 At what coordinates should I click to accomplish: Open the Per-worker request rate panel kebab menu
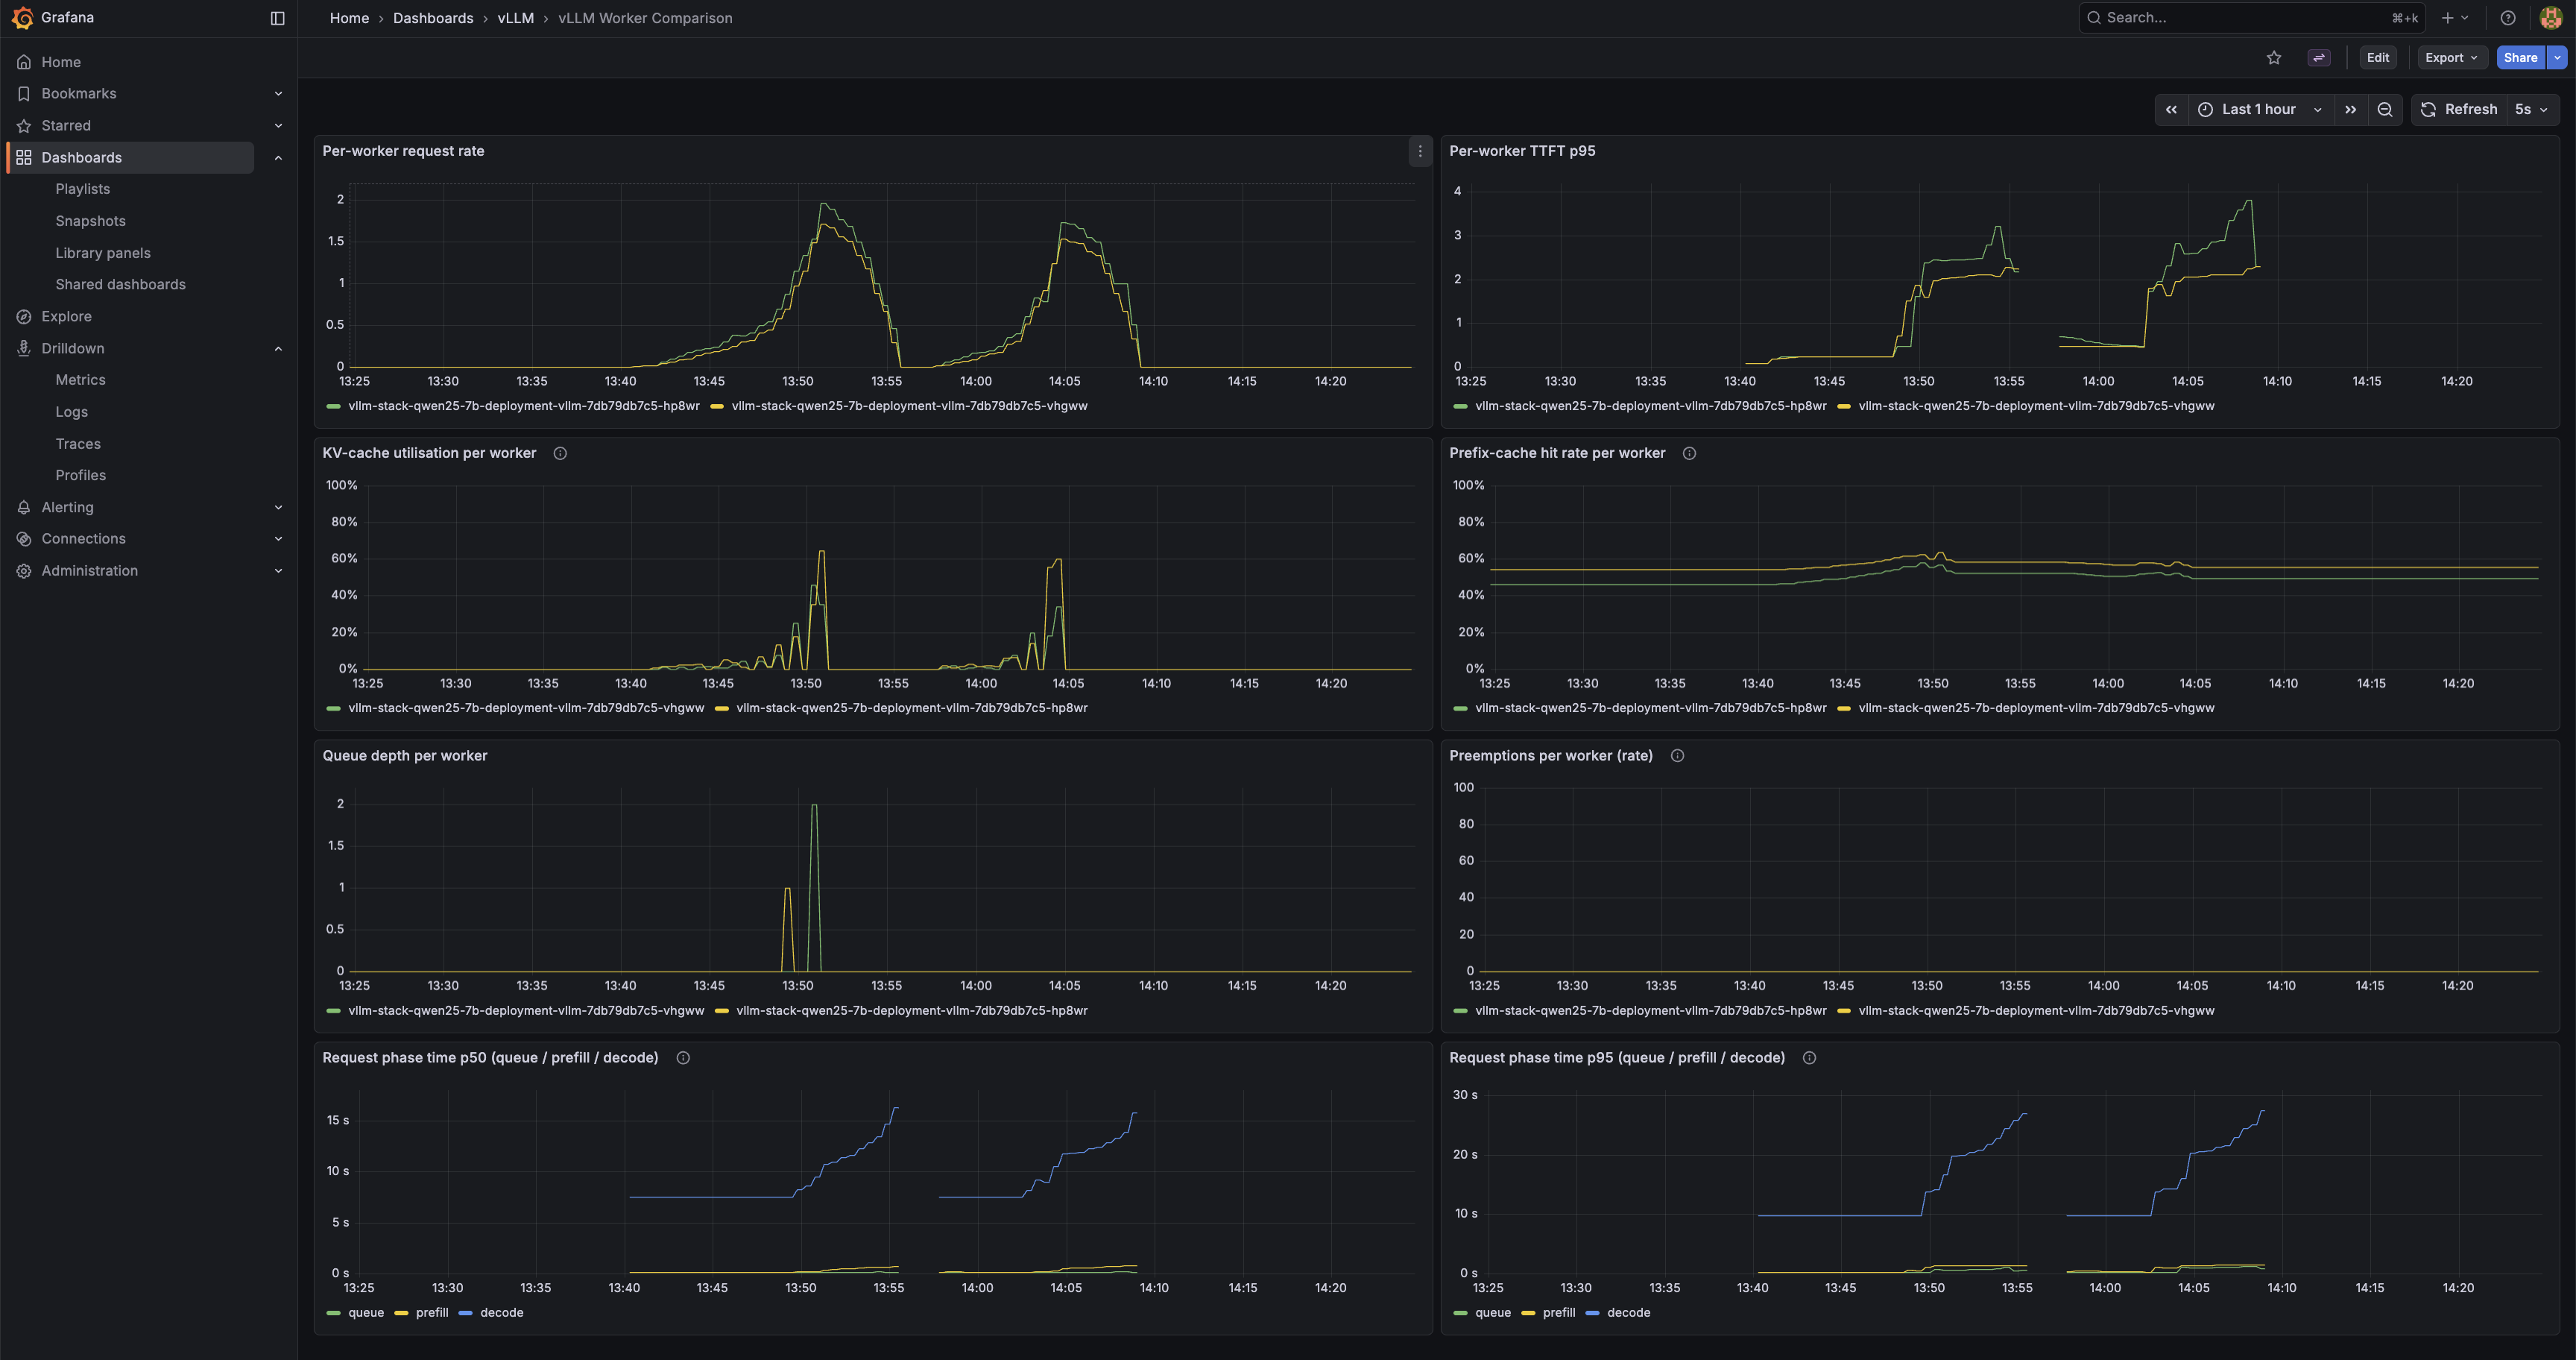(1419, 151)
